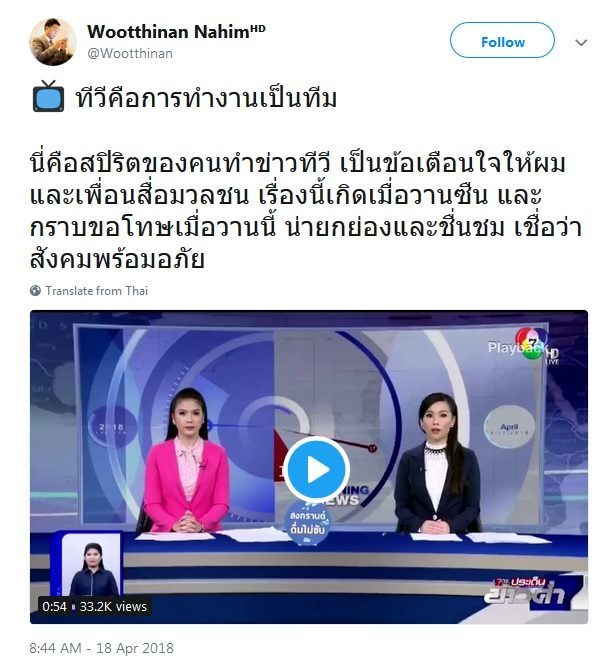Play the embedded news video
The width and height of the screenshot is (611, 665).
coord(316,469)
